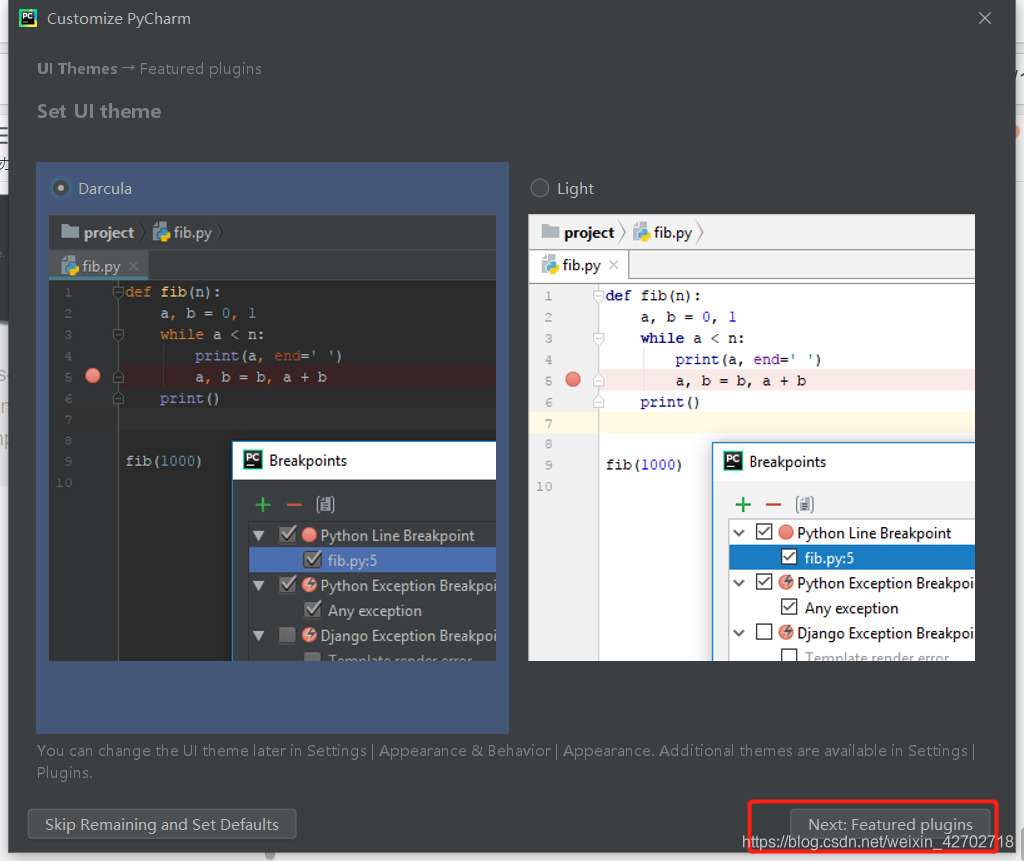1024x861 pixels.
Task: Toggle Any exception checkbox in Light preview
Action: point(789,607)
